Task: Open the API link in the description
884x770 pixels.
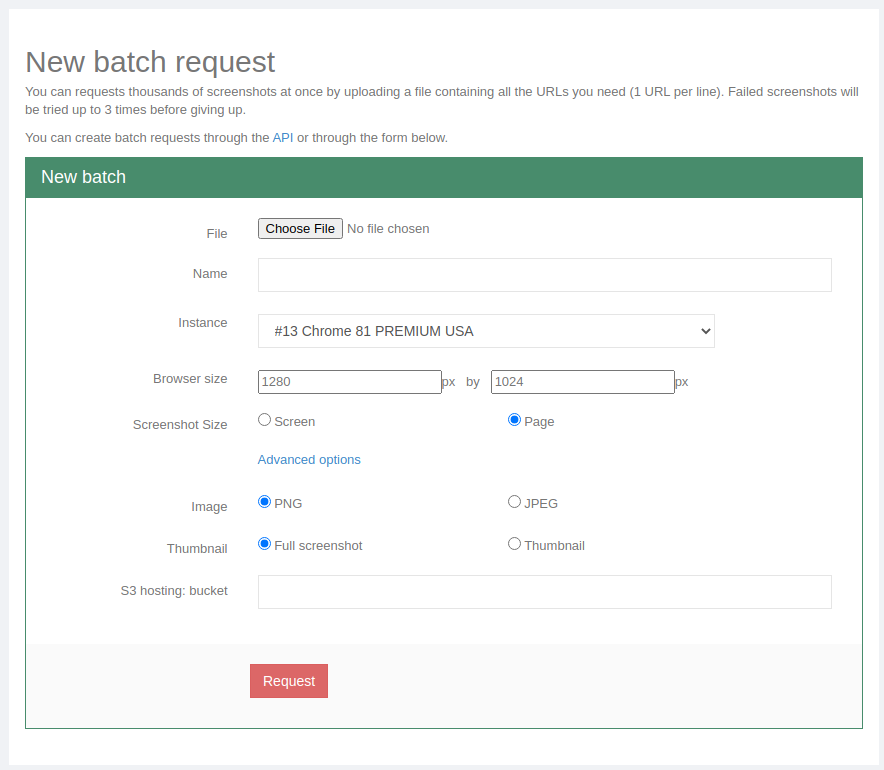Action: click(x=282, y=138)
